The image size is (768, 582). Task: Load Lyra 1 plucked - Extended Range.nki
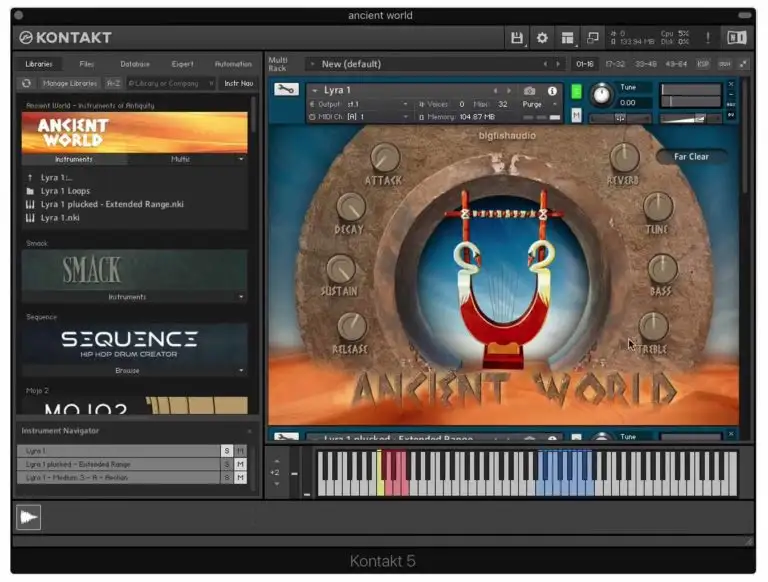point(112,204)
